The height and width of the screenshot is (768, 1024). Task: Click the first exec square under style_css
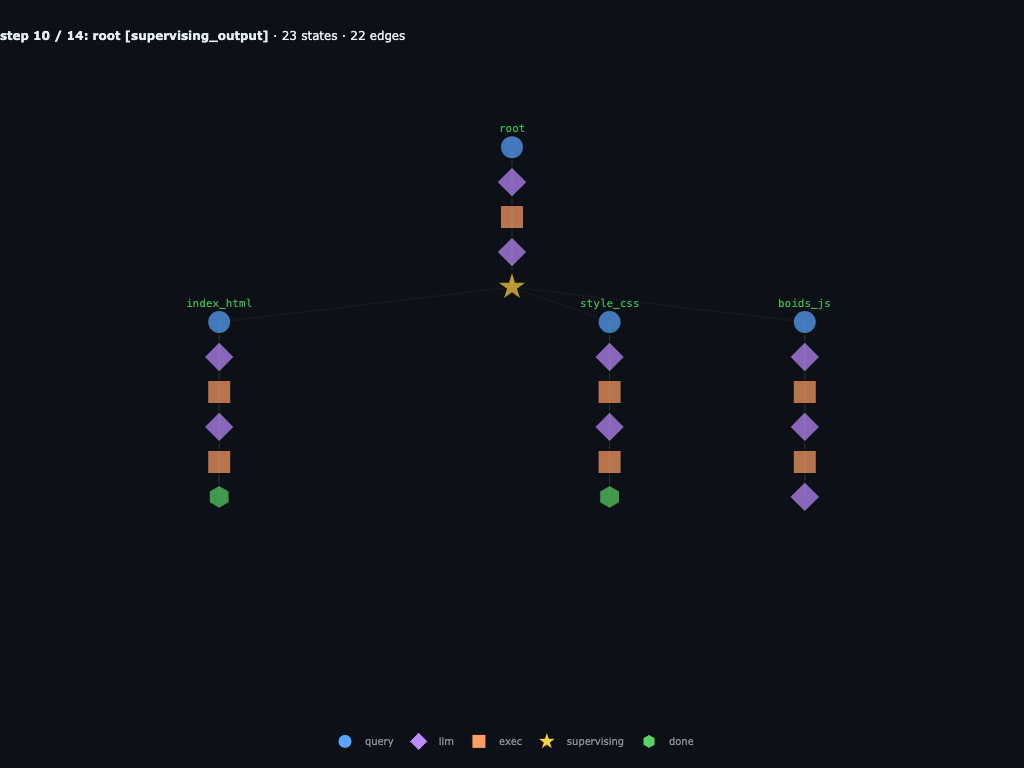coord(609,392)
